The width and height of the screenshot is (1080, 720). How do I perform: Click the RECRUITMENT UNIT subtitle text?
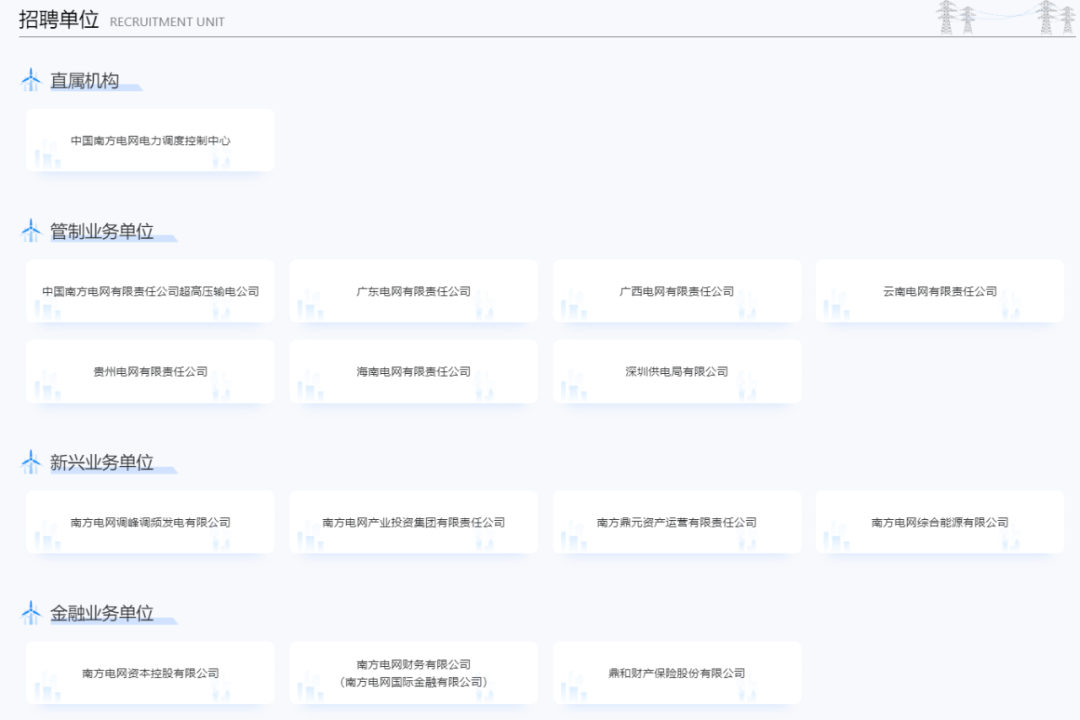click(x=167, y=22)
